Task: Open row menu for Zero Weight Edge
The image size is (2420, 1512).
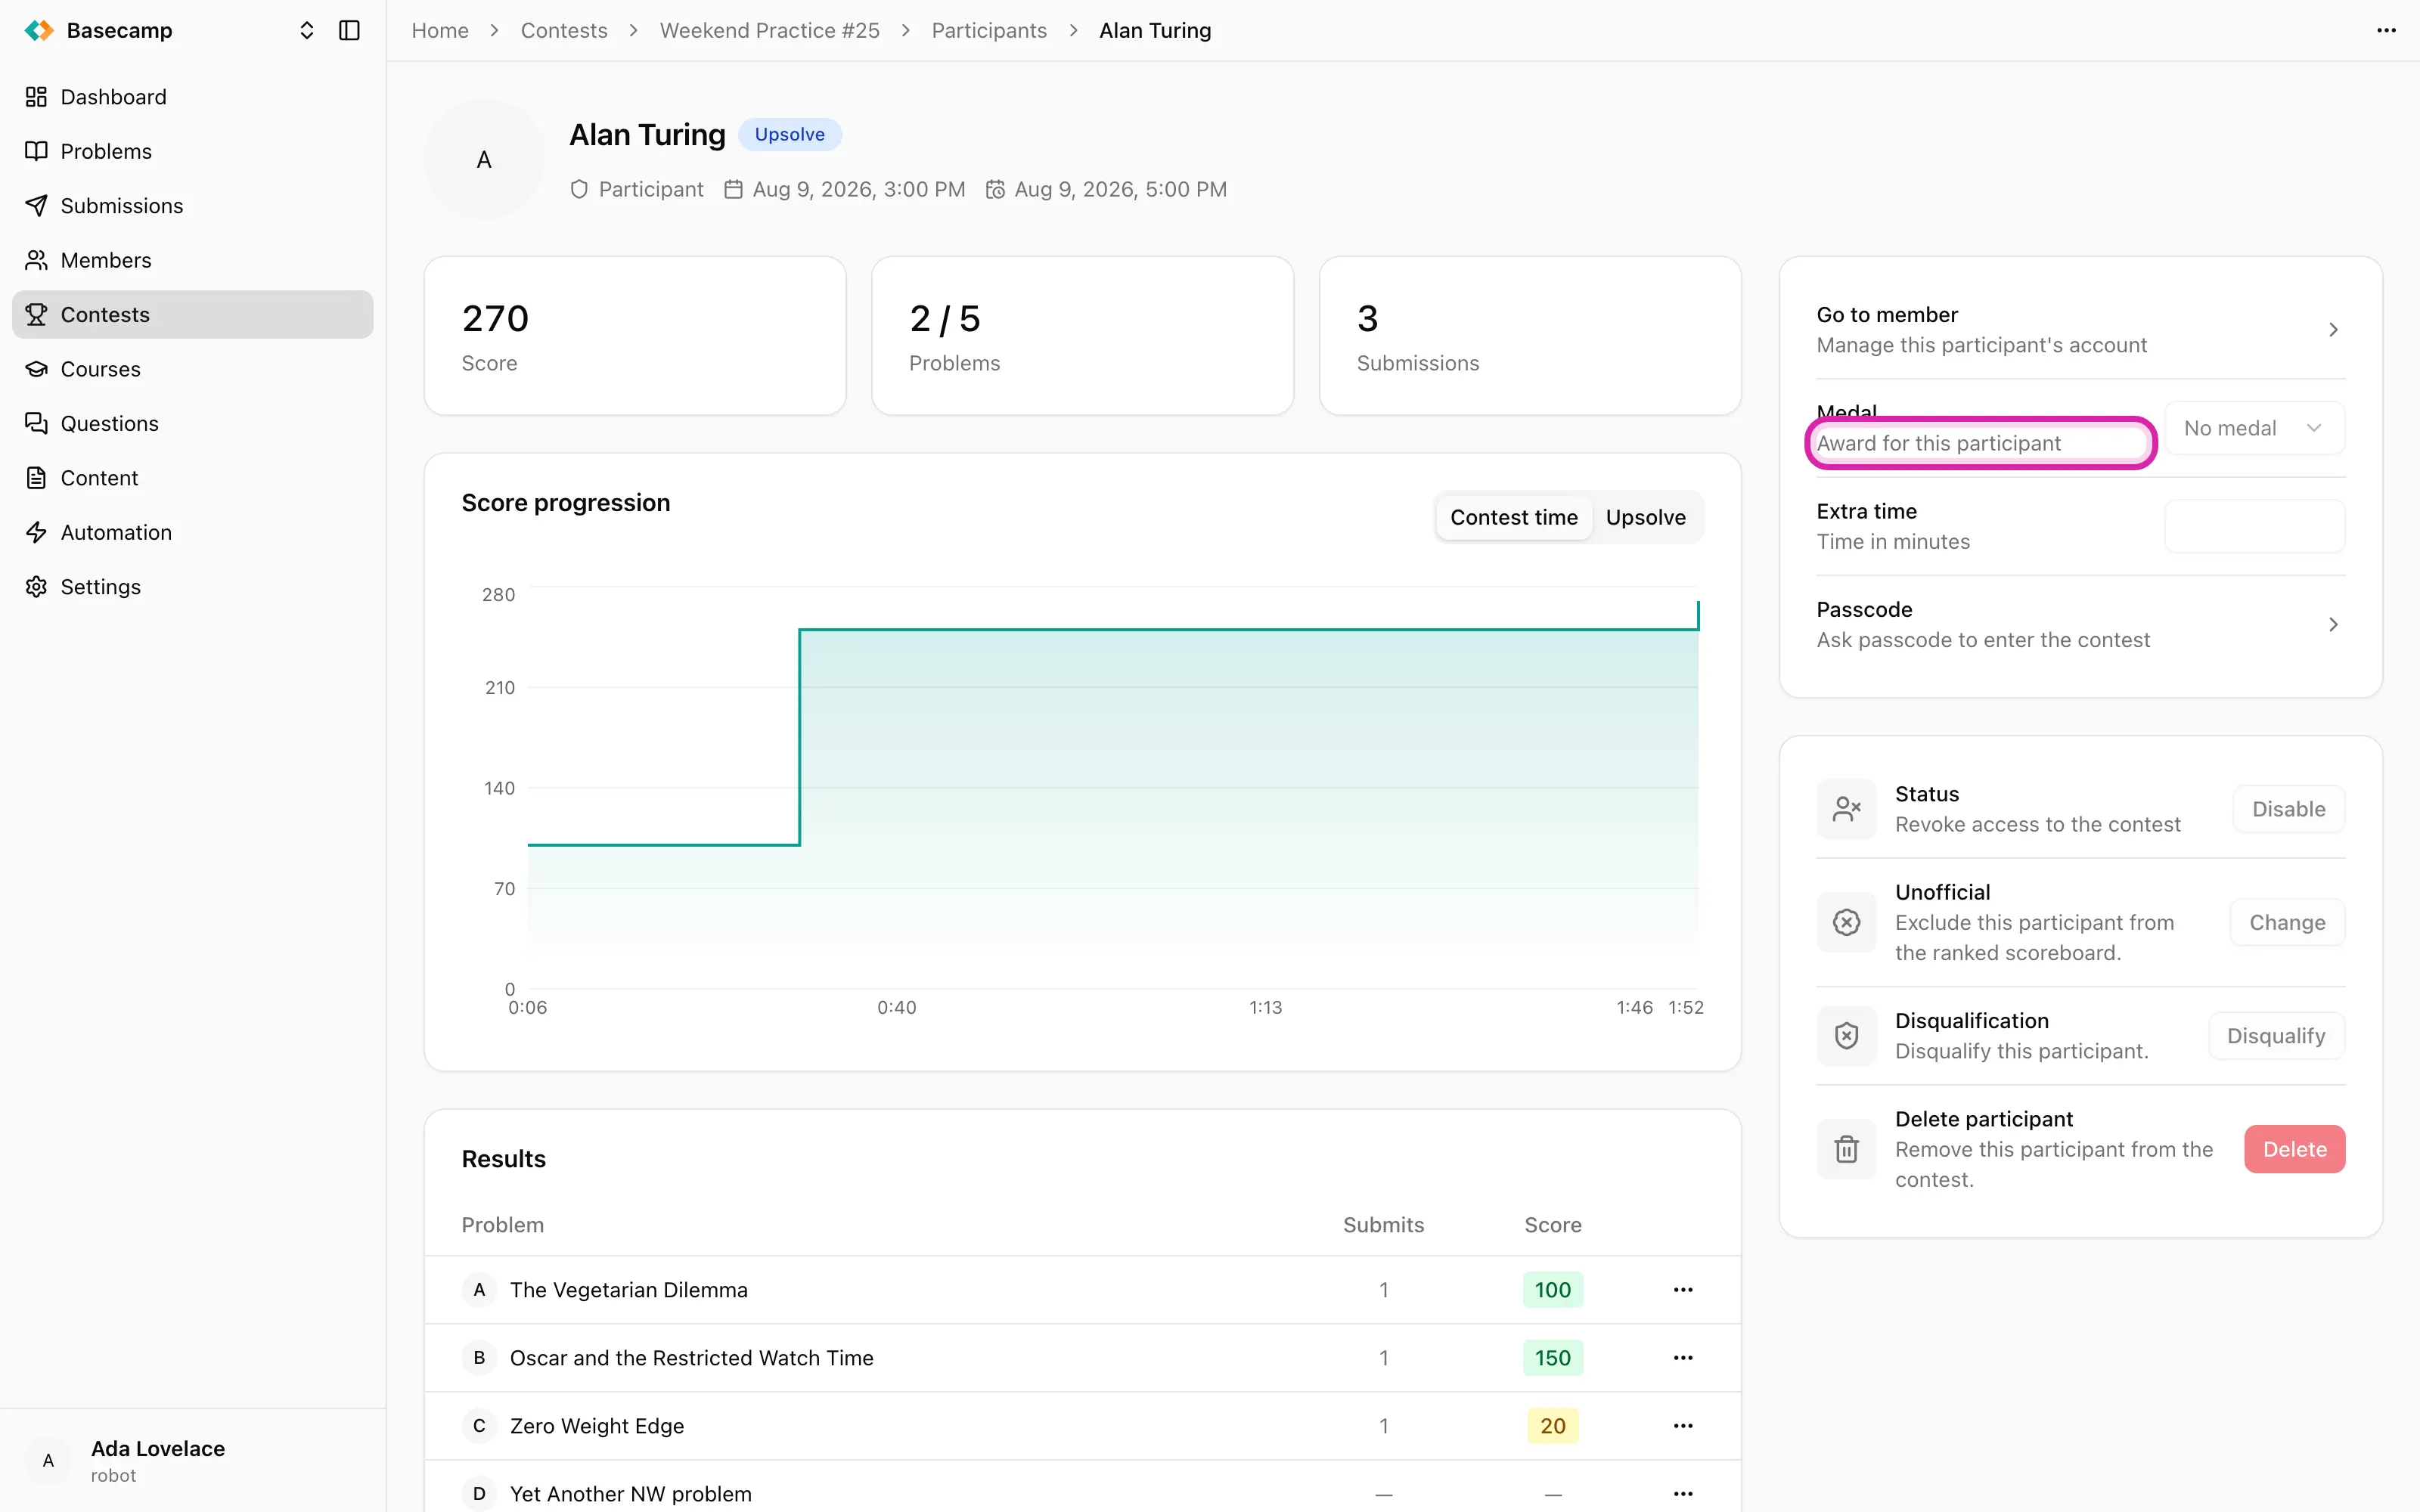Action: pos(1683,1426)
